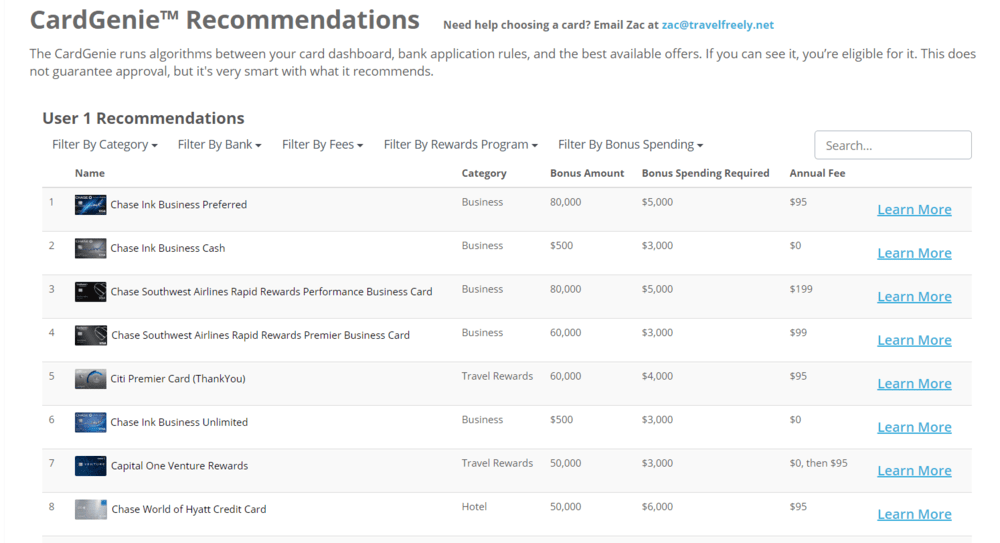Viewport: 1000px width, 543px height.
Task: Click into the Search input field
Action: click(x=892, y=145)
